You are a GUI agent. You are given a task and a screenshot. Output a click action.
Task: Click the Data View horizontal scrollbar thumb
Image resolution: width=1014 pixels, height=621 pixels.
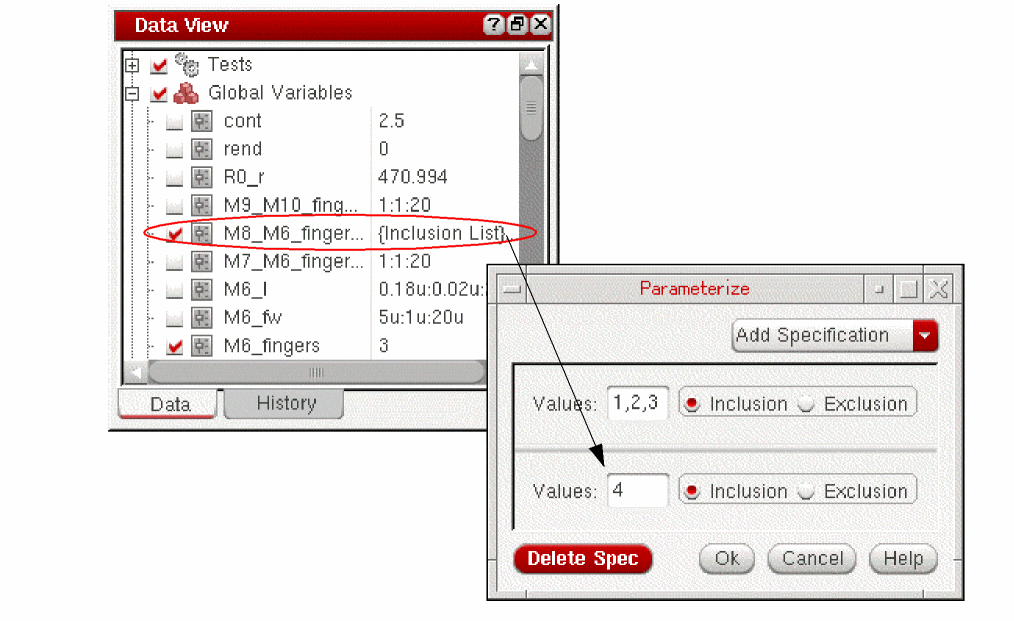[316, 373]
